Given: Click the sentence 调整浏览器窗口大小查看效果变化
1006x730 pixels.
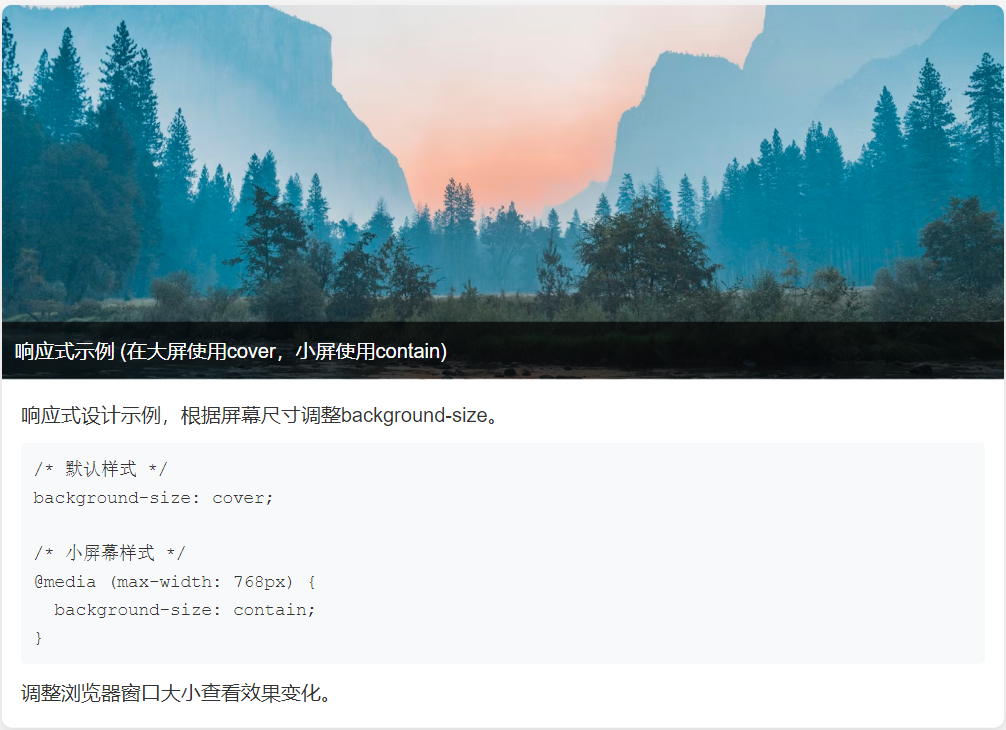Looking at the screenshot, I should tap(175, 693).
